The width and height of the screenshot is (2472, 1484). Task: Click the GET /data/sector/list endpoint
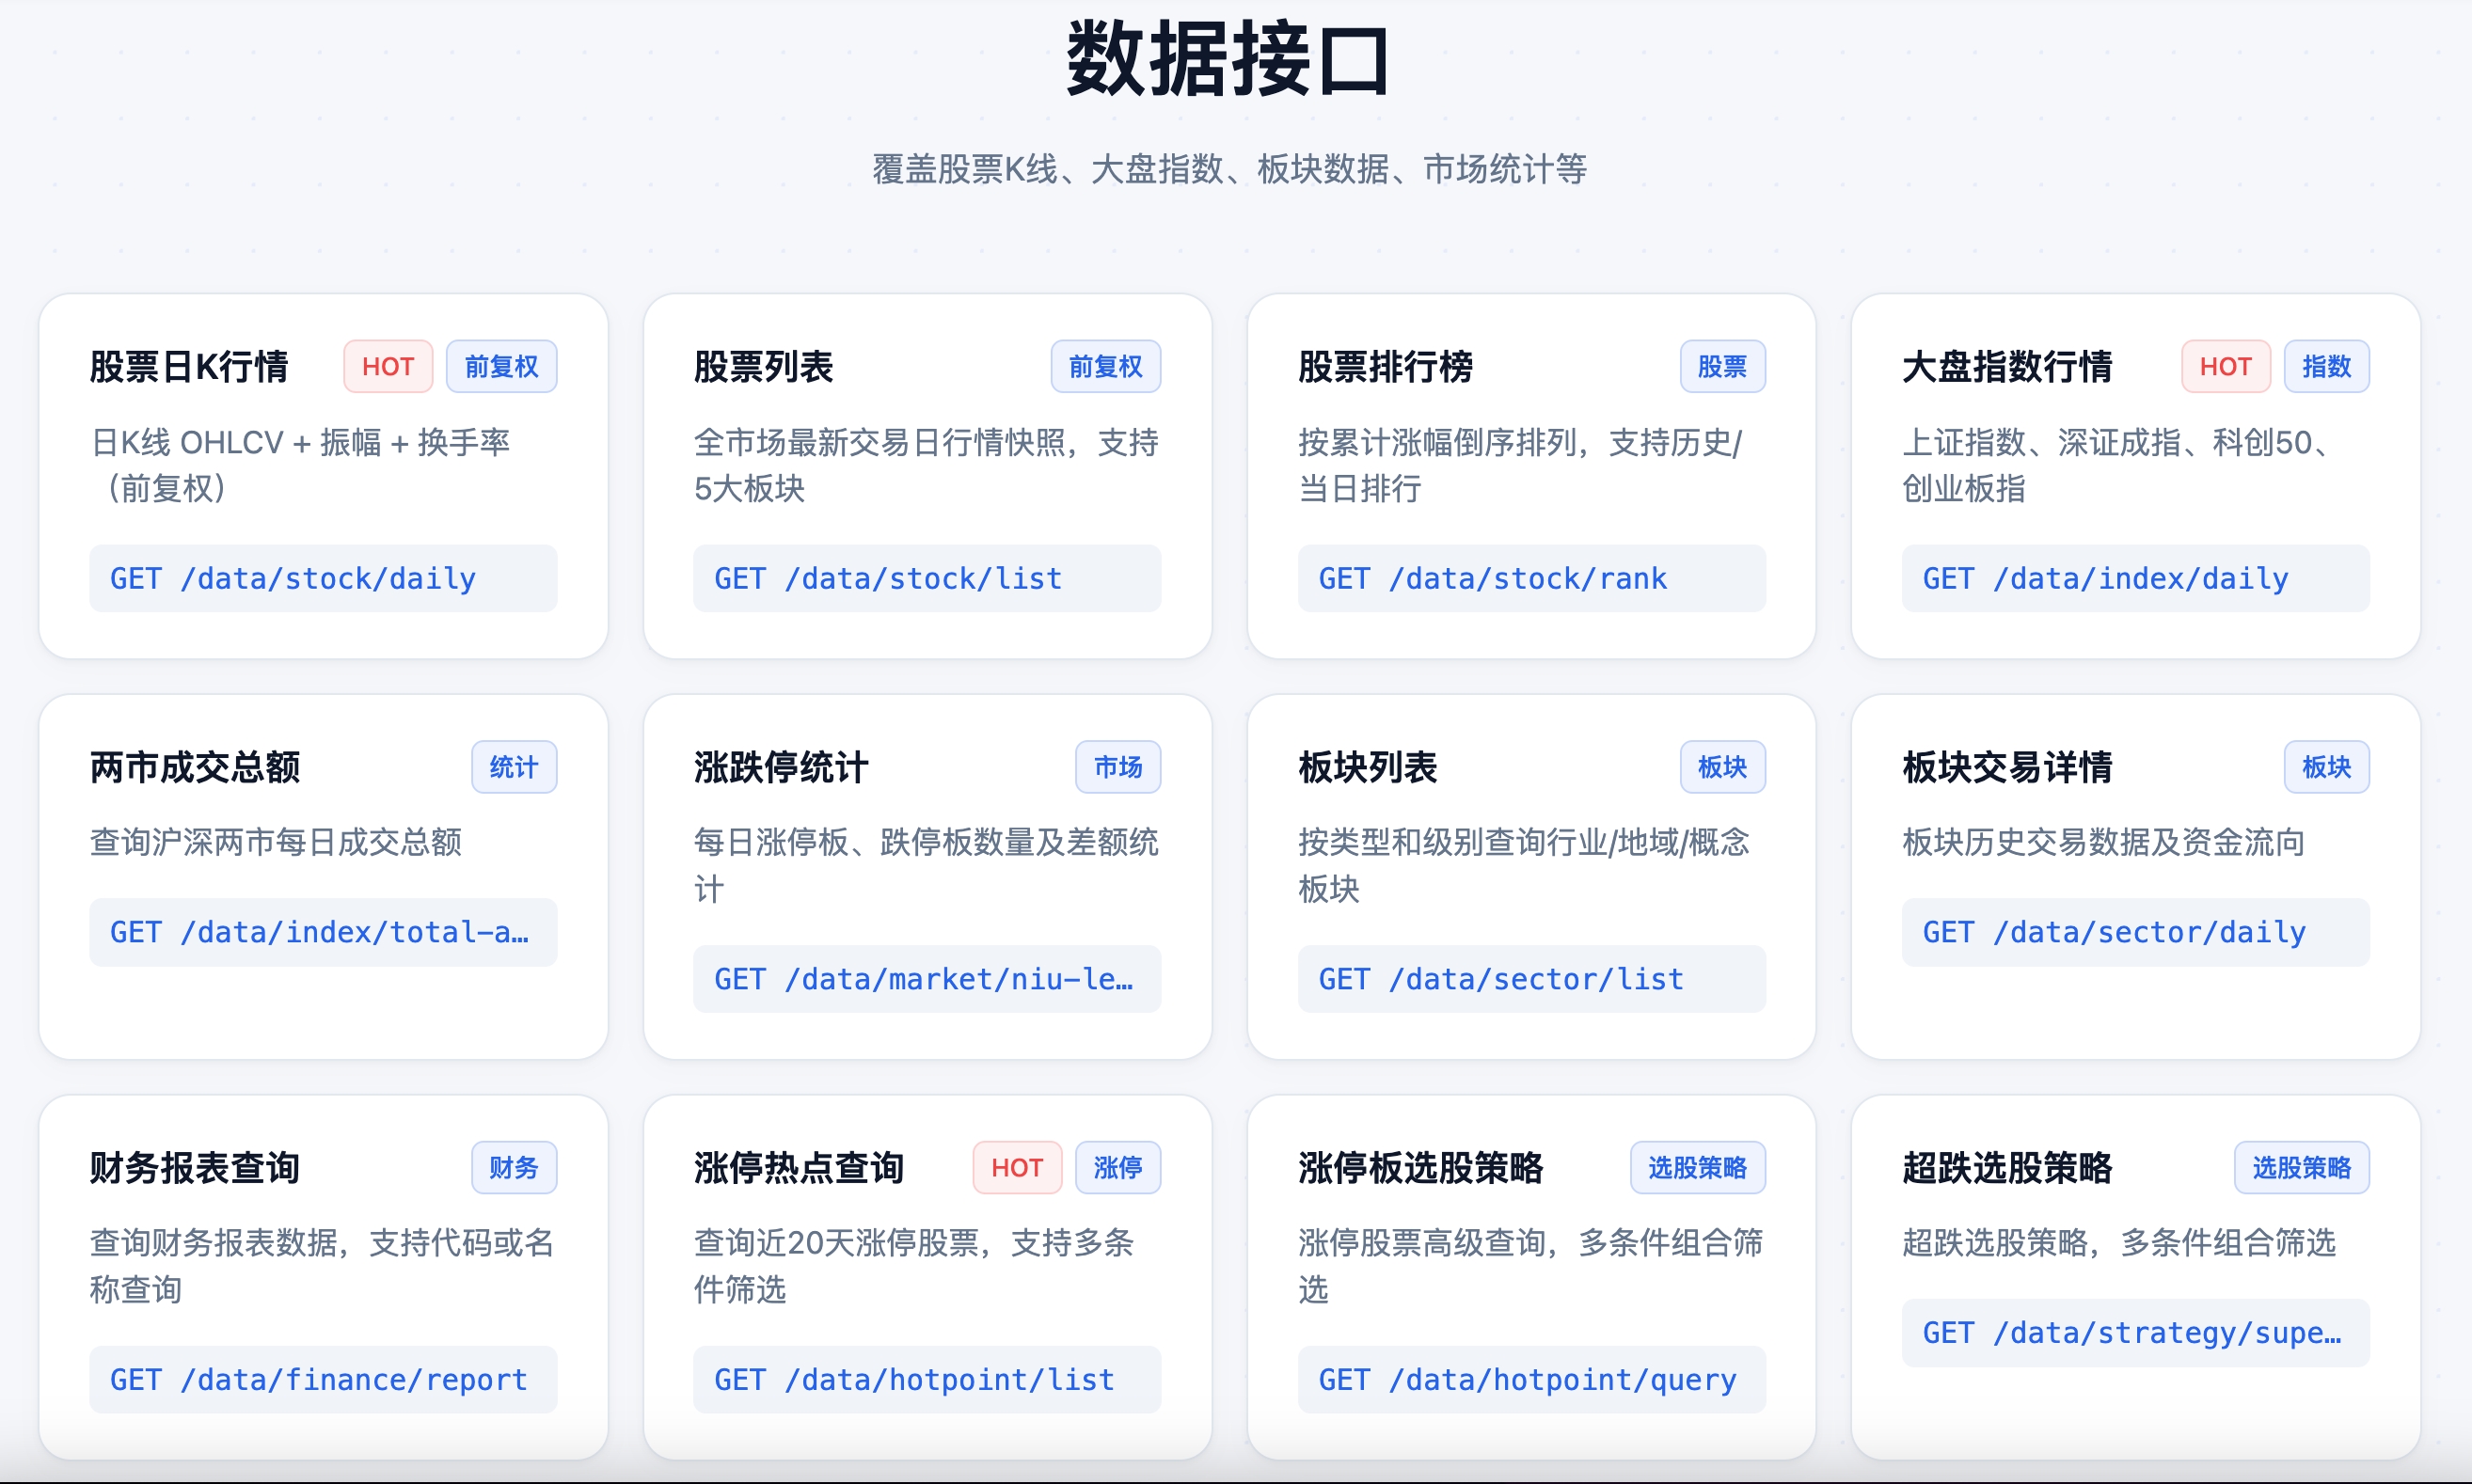tap(1531, 979)
